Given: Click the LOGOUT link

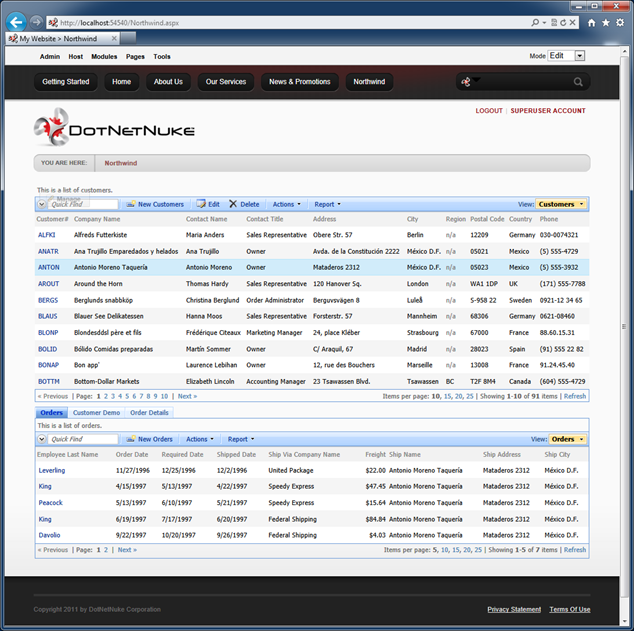Looking at the screenshot, I should pos(489,111).
